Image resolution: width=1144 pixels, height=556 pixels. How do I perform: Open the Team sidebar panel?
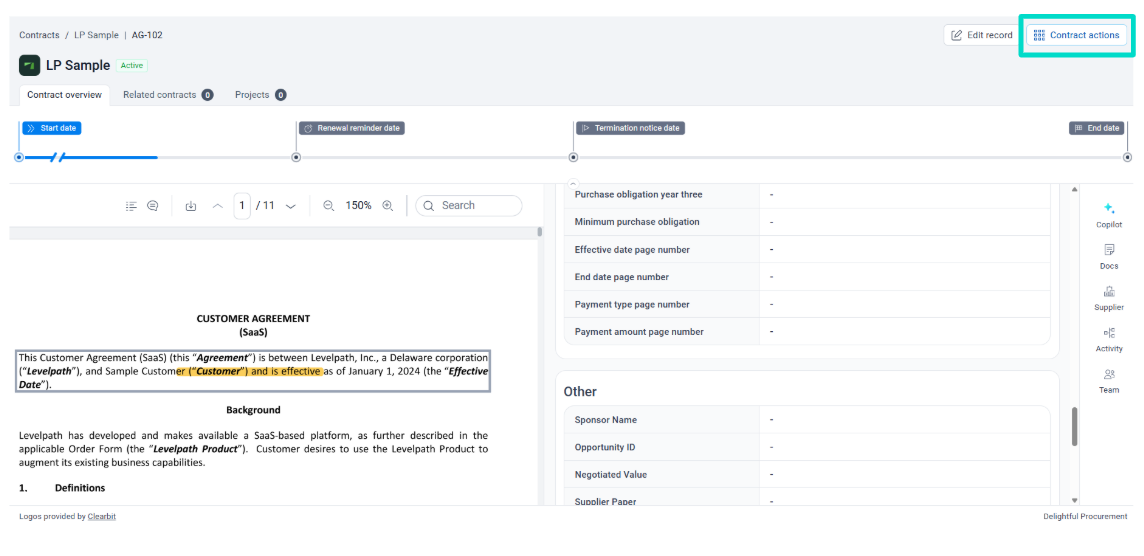pos(1108,379)
